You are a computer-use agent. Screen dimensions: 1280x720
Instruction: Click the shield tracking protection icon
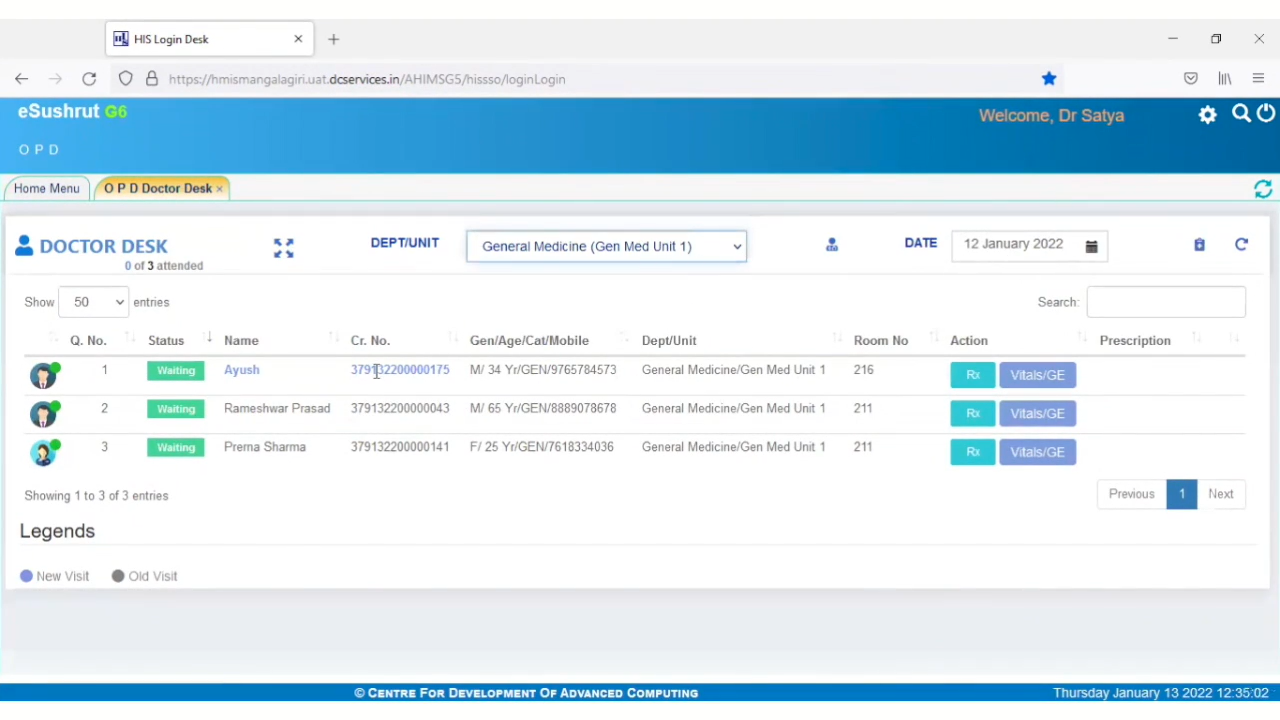pos(126,79)
